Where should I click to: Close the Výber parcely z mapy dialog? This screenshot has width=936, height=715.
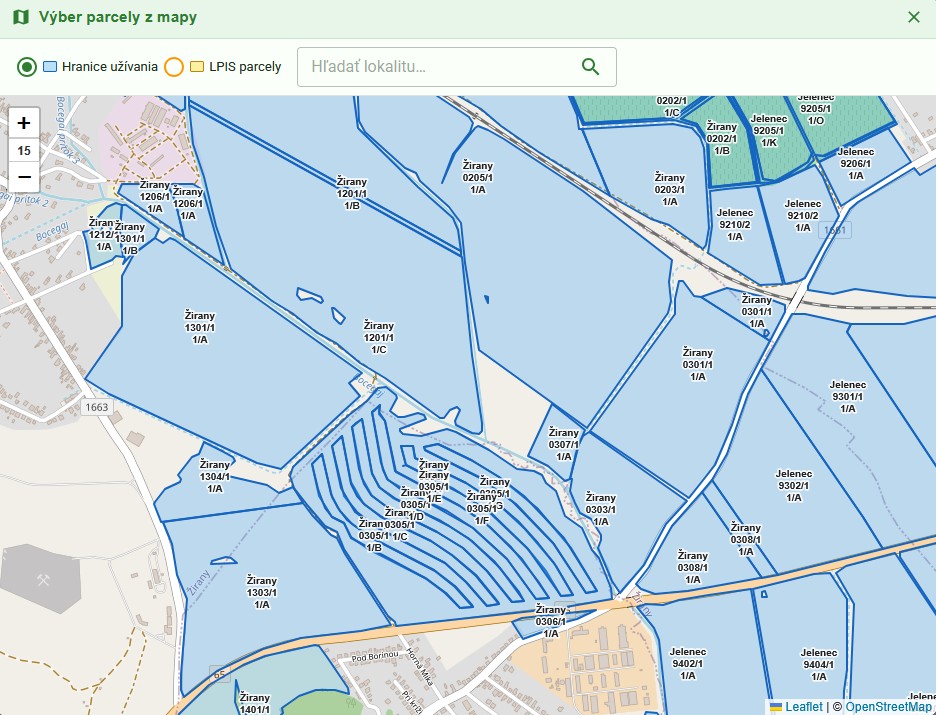[914, 17]
